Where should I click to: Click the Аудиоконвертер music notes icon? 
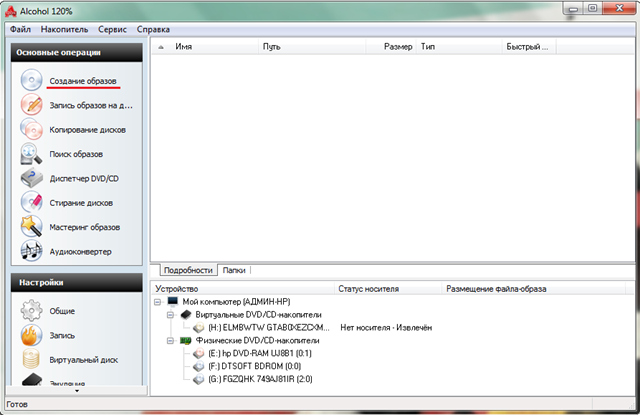(x=31, y=251)
